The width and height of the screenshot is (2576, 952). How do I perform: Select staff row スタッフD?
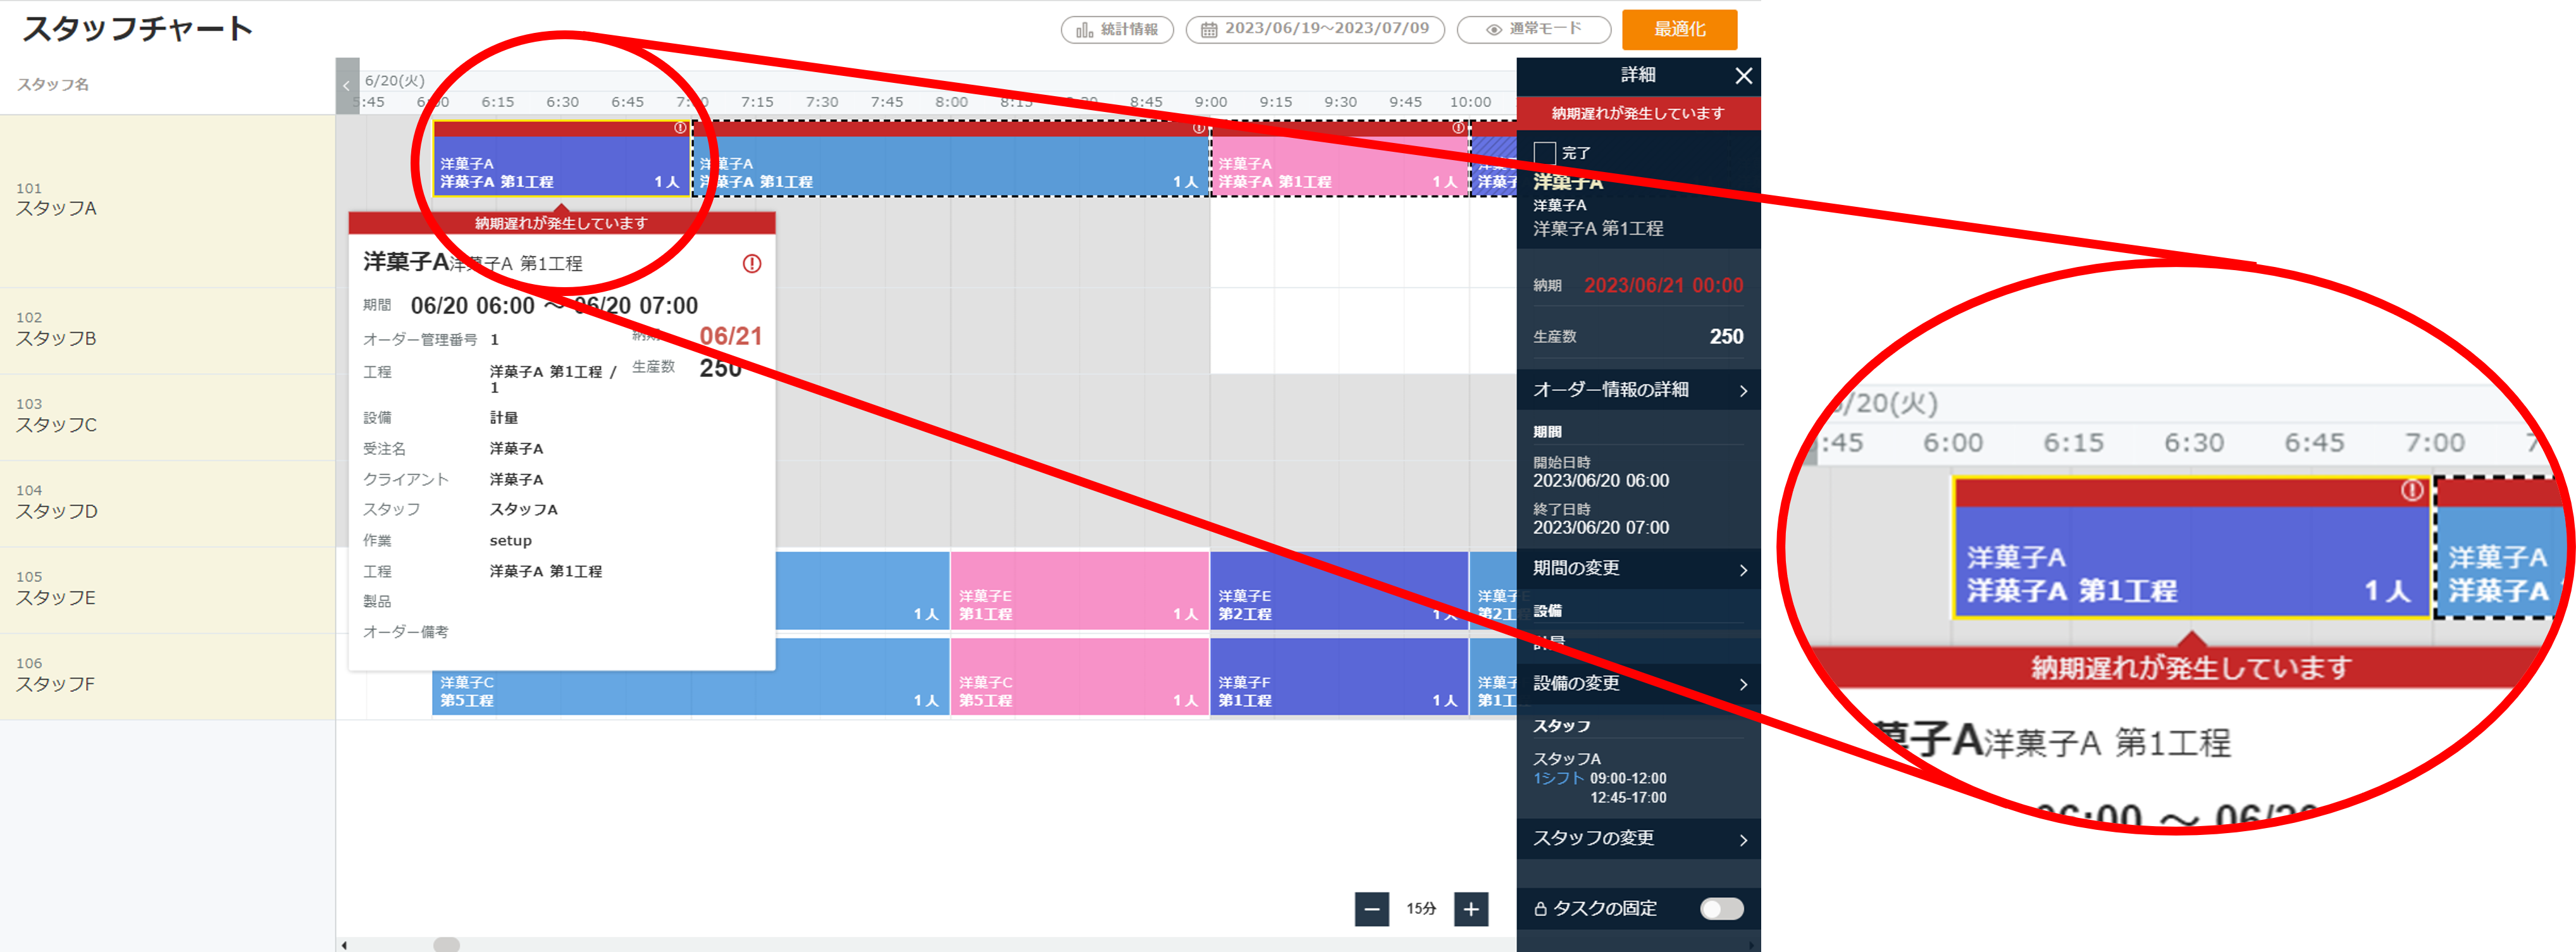tap(167, 504)
